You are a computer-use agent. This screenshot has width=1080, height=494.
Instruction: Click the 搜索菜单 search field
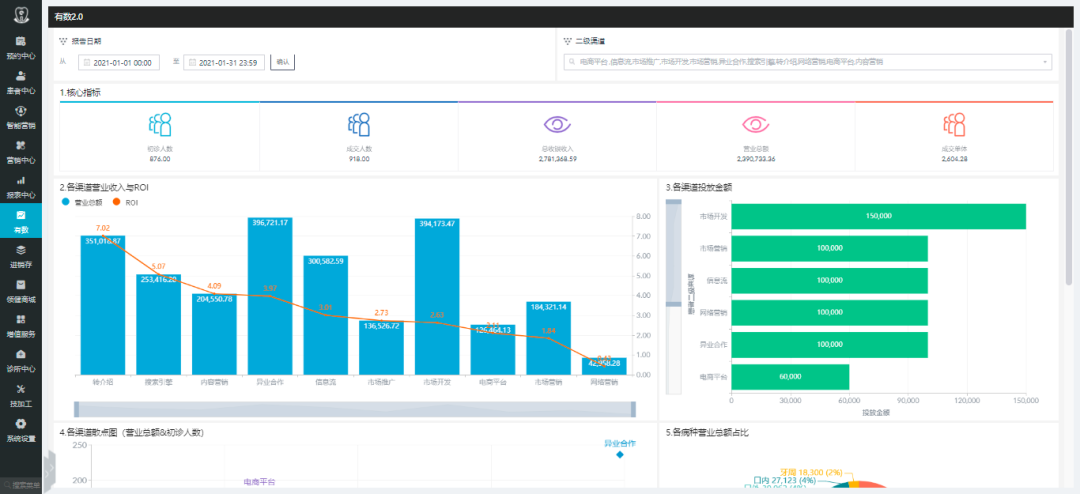click(23, 486)
